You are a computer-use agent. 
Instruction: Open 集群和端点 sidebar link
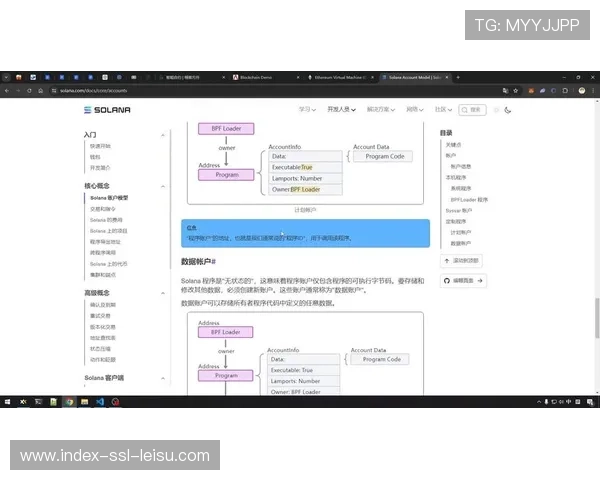103,275
